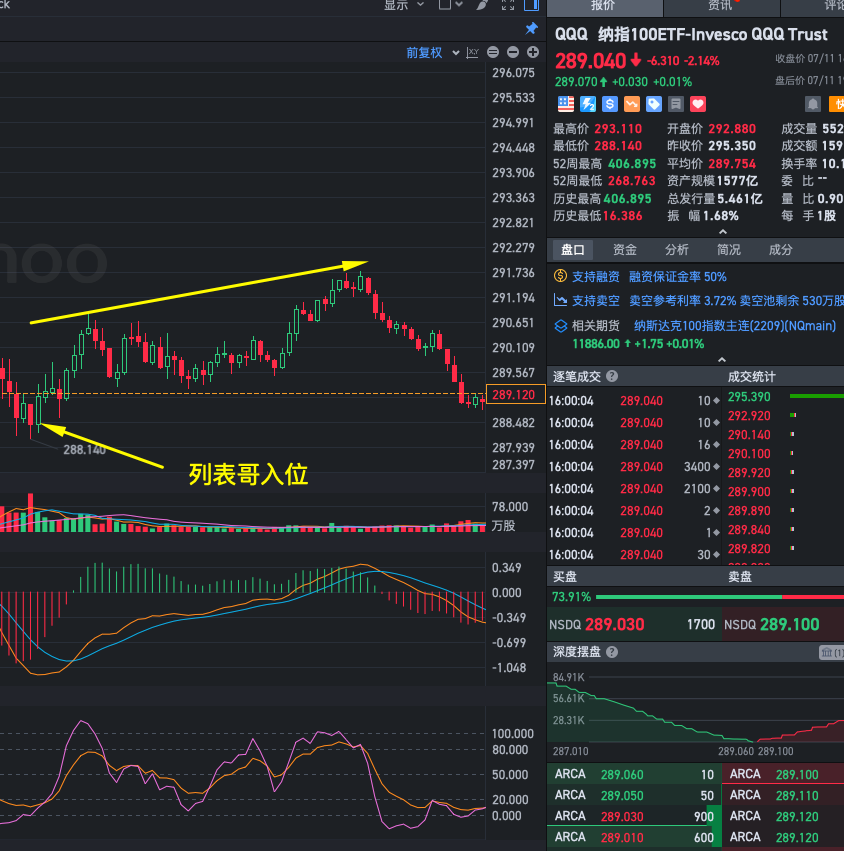Click the 相关期货 layers icon
This screenshot has width=844, height=851.
560,326
